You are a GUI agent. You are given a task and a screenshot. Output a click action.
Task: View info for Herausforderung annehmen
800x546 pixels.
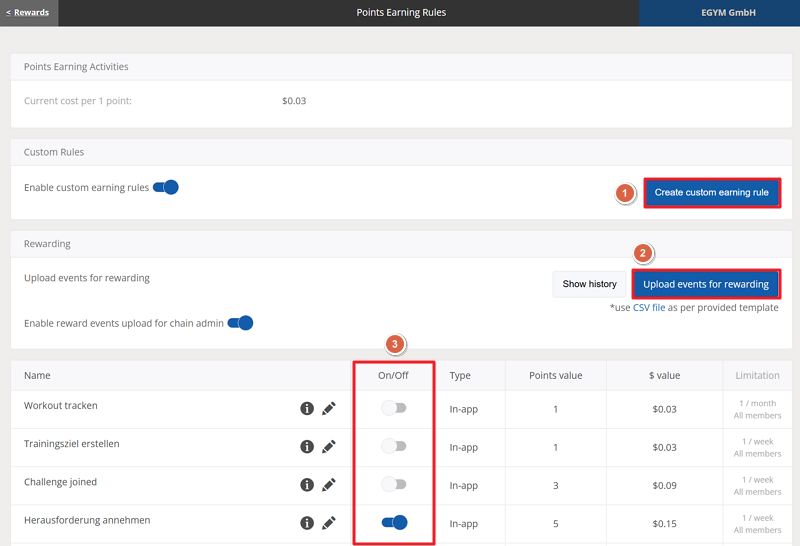(307, 522)
